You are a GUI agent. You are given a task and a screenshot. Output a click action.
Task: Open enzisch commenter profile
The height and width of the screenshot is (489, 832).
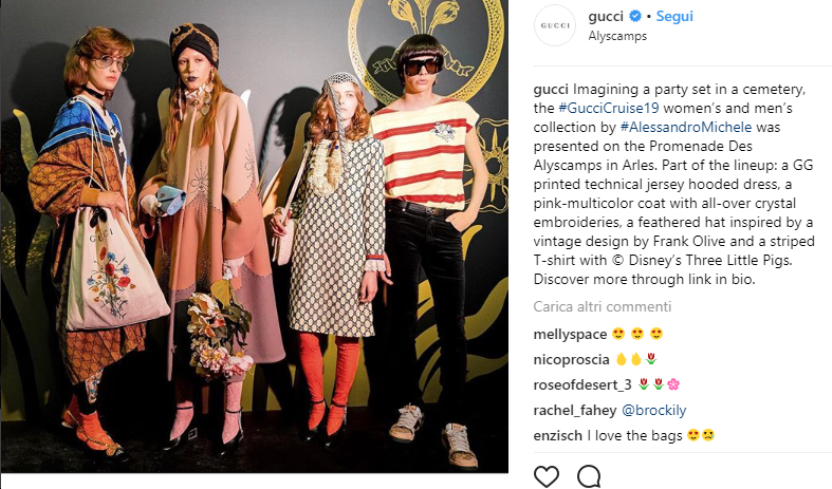[558, 435]
